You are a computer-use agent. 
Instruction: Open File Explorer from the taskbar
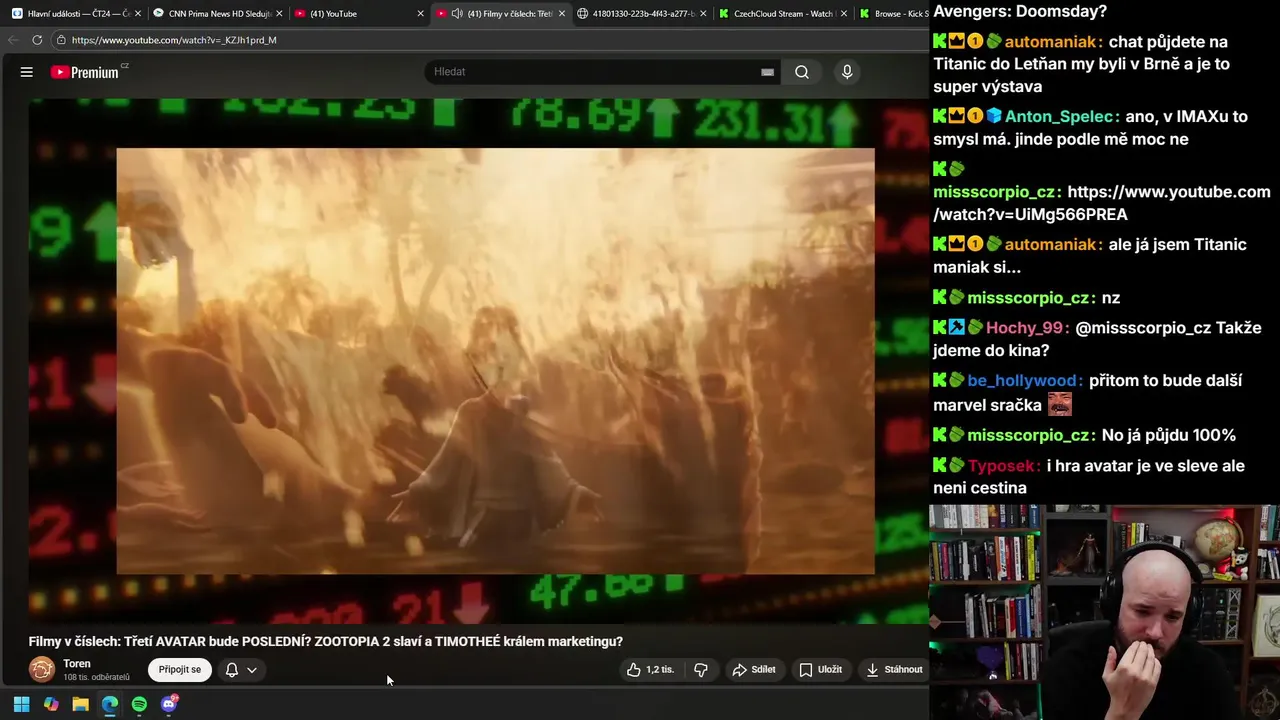click(x=80, y=704)
